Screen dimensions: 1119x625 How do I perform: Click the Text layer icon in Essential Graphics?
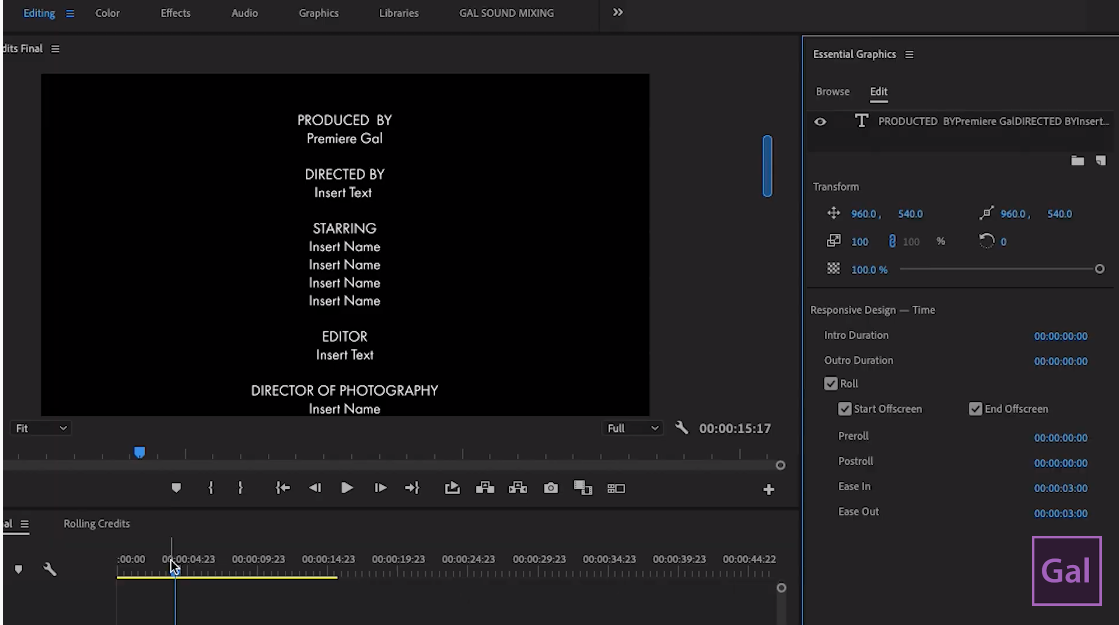tap(861, 121)
